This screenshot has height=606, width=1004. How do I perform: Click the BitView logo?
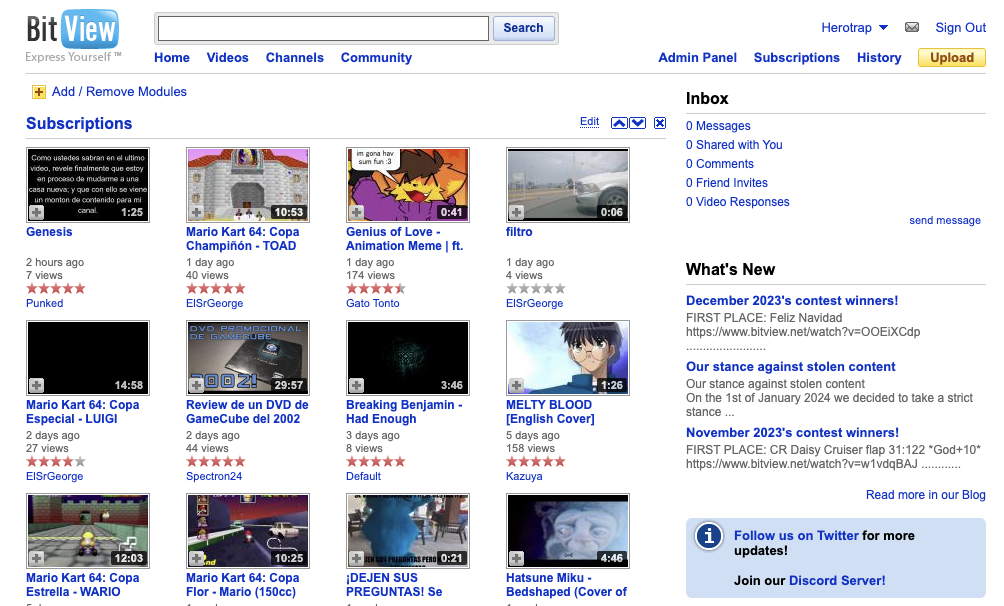coord(73,32)
